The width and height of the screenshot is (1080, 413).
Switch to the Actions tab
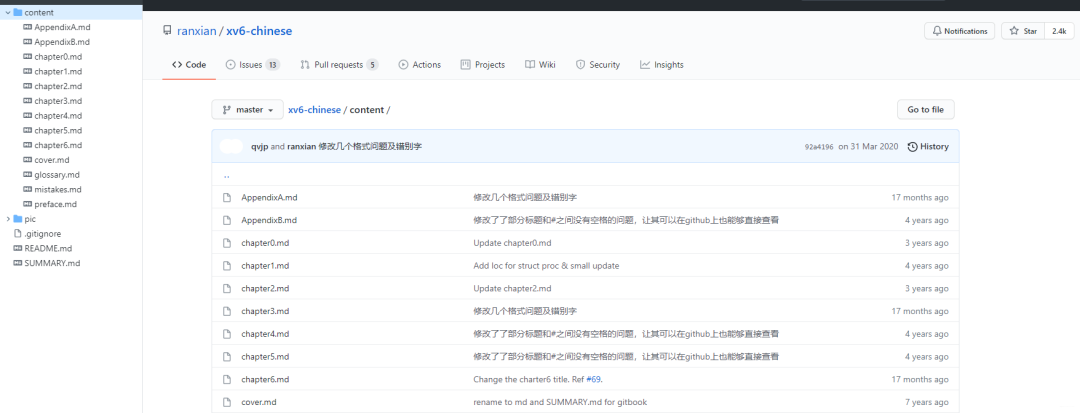point(419,65)
